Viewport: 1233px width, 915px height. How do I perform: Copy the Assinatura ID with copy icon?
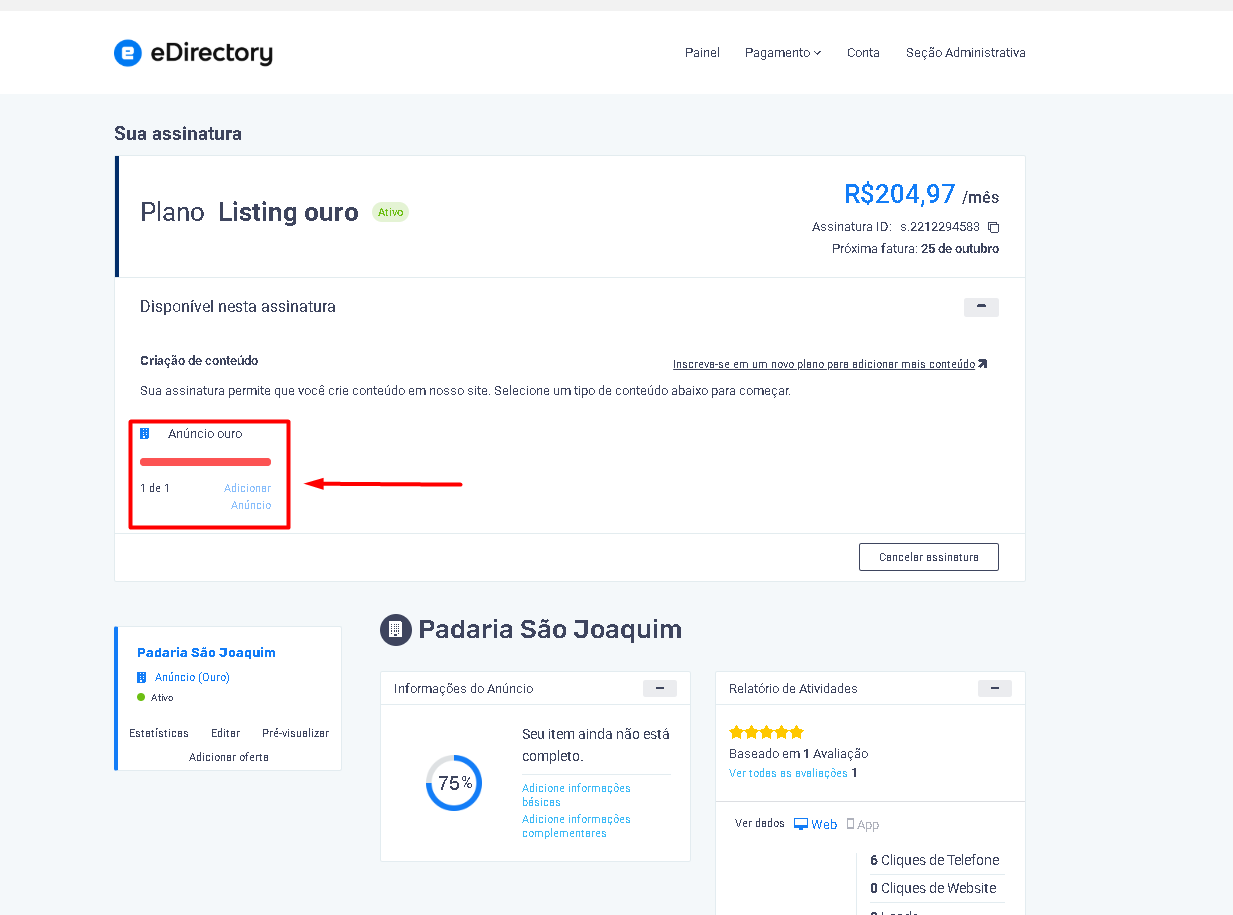pos(993,227)
